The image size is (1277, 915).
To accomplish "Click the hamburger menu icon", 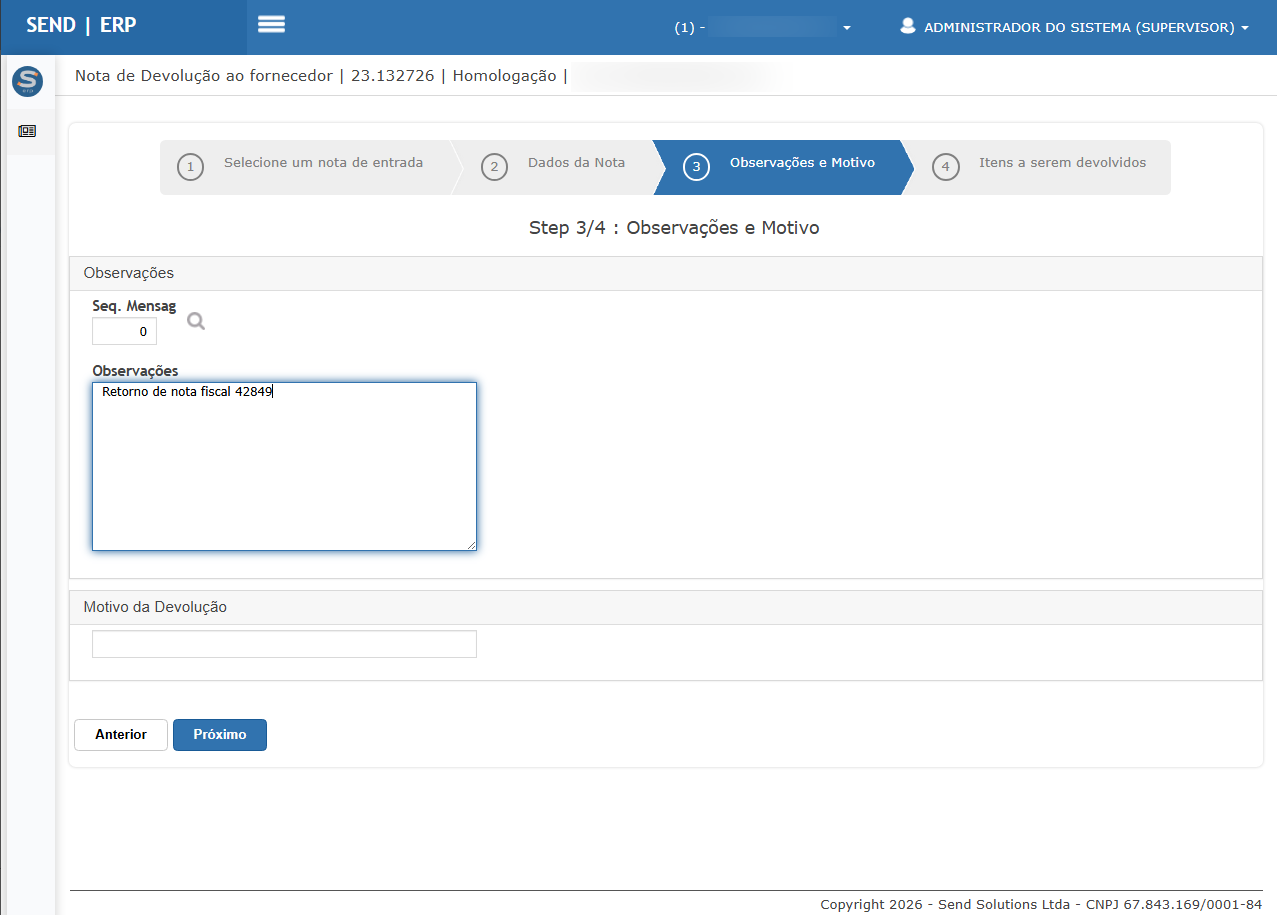I will coord(271,25).
